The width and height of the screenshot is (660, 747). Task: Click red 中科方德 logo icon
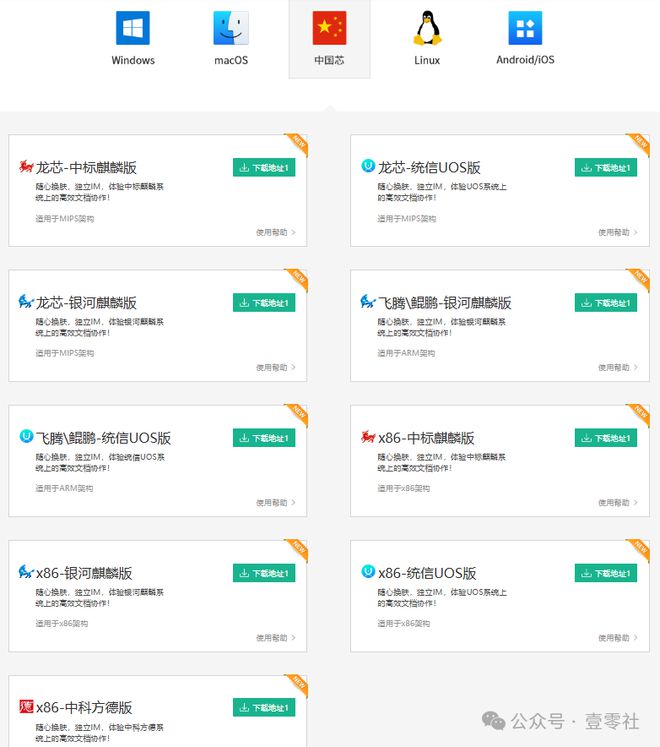pos(26,706)
